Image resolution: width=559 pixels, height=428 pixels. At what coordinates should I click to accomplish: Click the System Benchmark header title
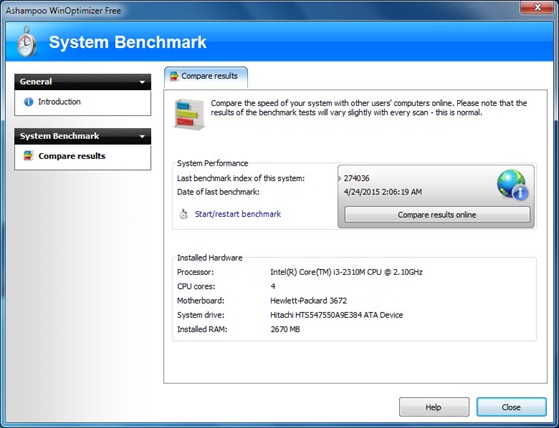(x=128, y=42)
